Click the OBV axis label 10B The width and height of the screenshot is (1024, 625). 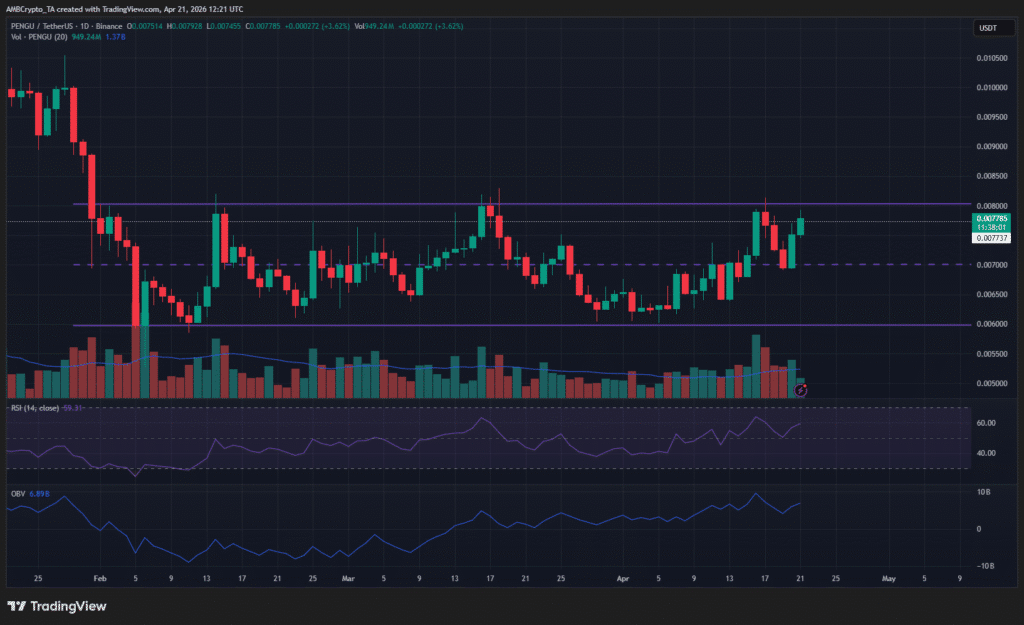pyautogui.click(x=984, y=492)
